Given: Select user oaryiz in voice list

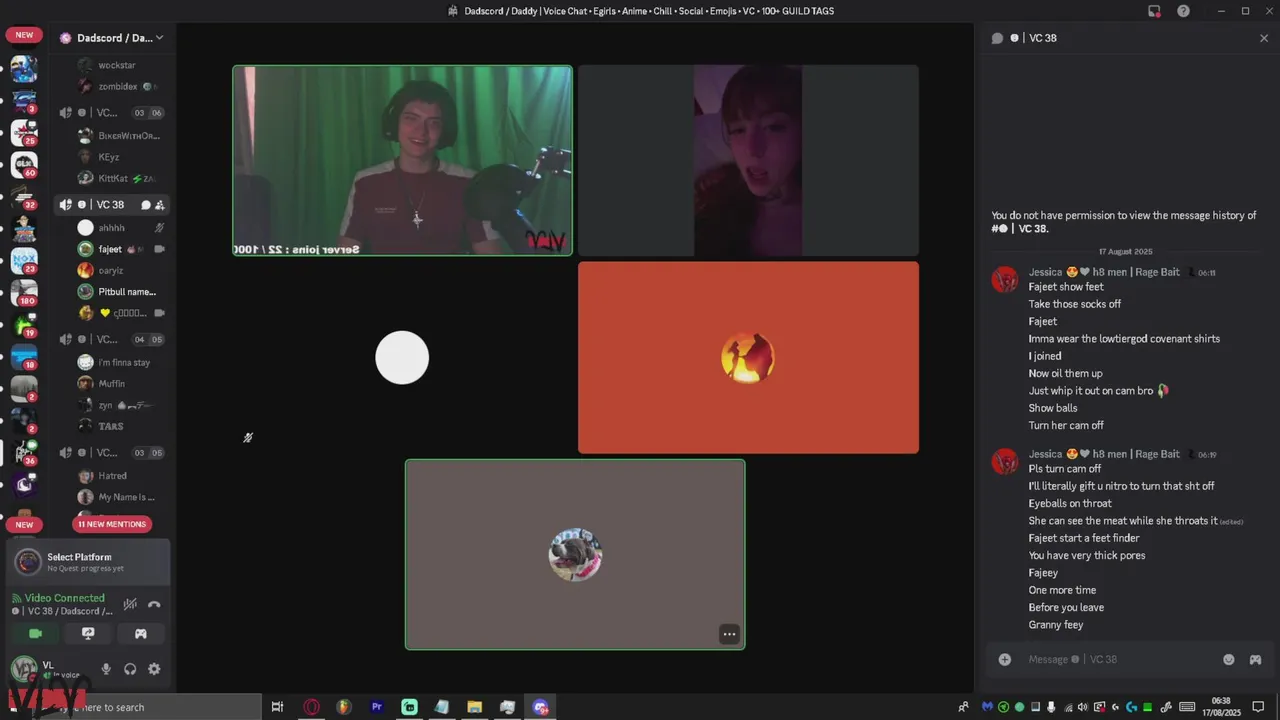Looking at the screenshot, I should click(120, 270).
